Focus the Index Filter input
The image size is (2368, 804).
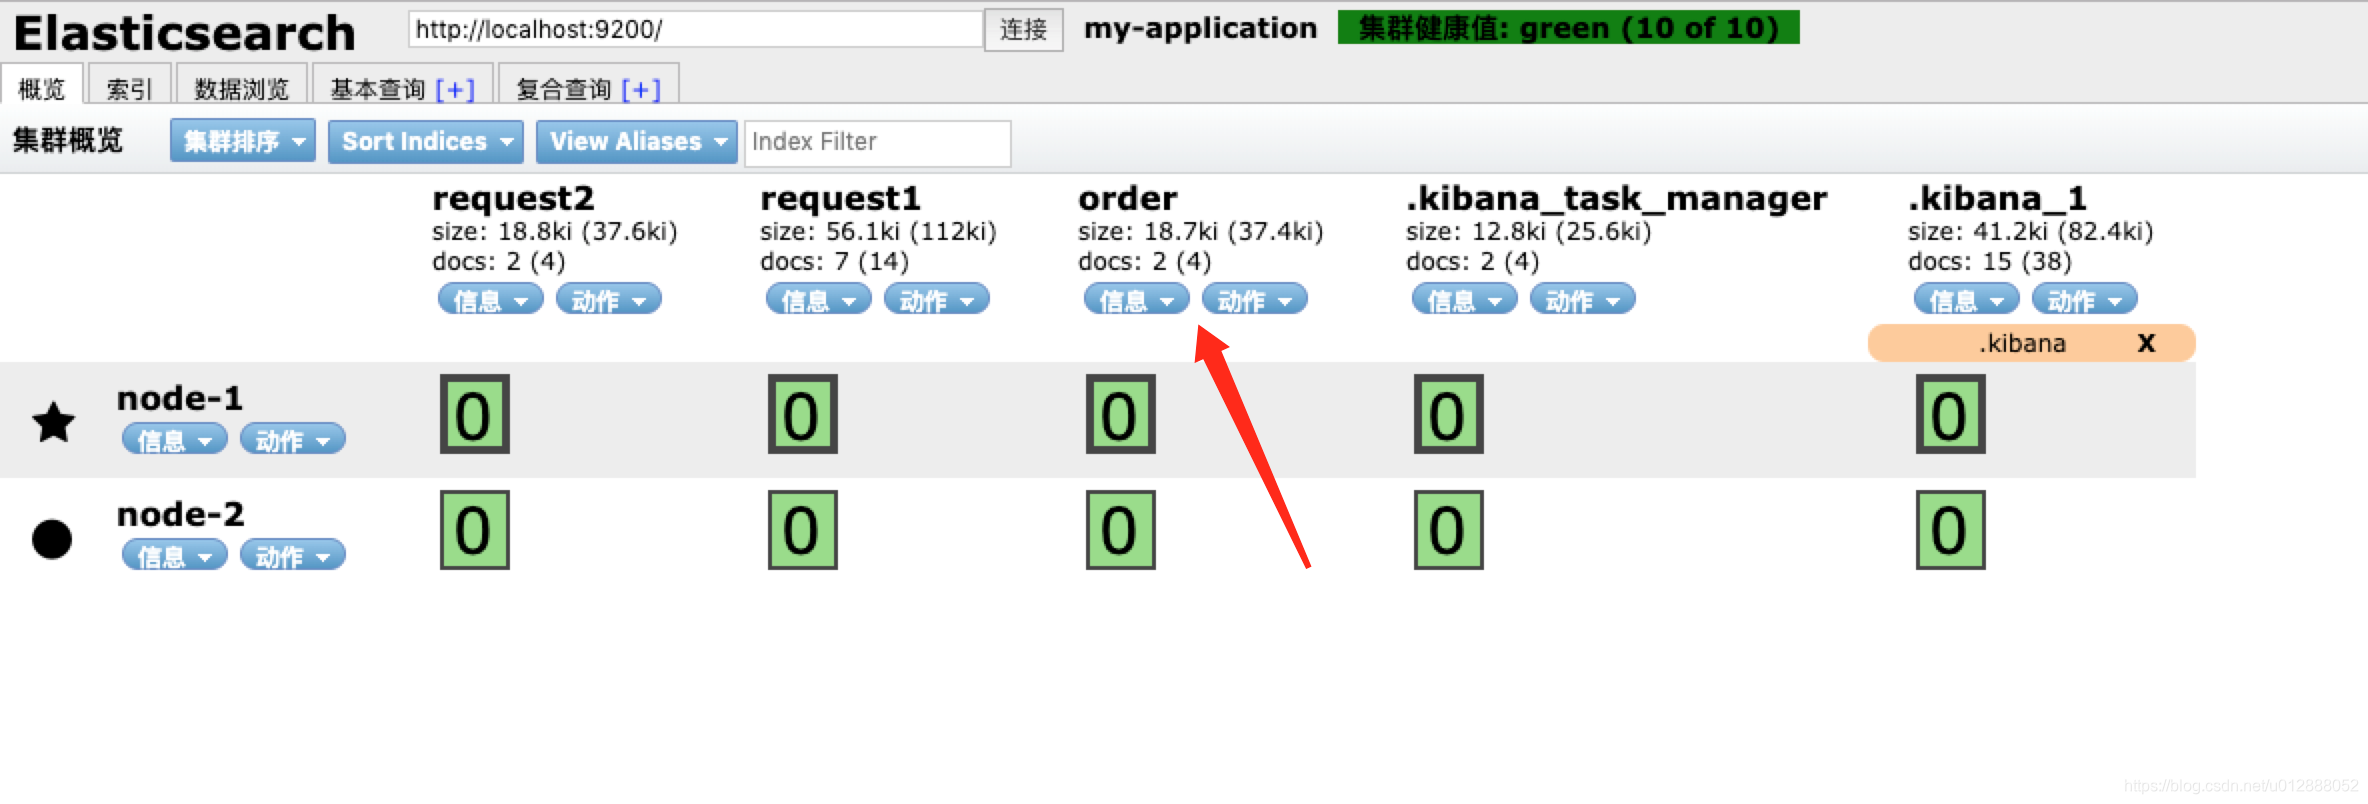point(878,142)
